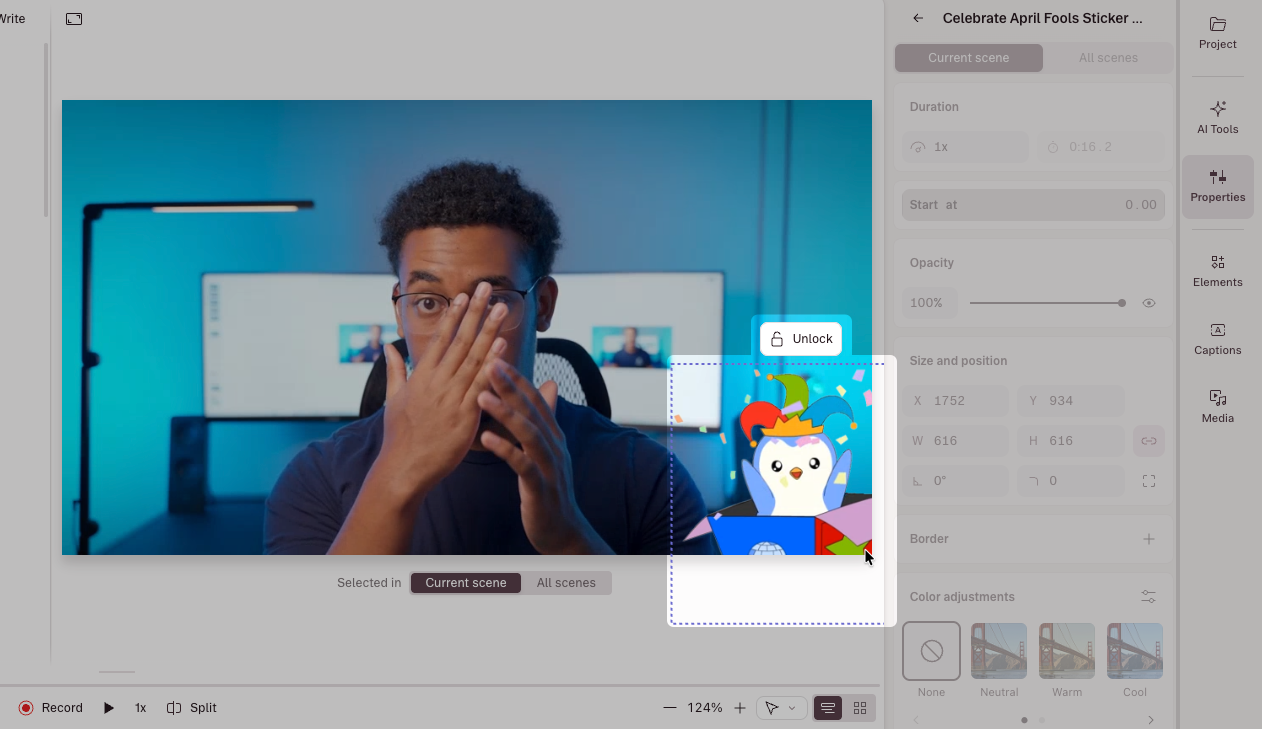Open the Project panel
This screenshot has width=1262, height=729.
1217,35
